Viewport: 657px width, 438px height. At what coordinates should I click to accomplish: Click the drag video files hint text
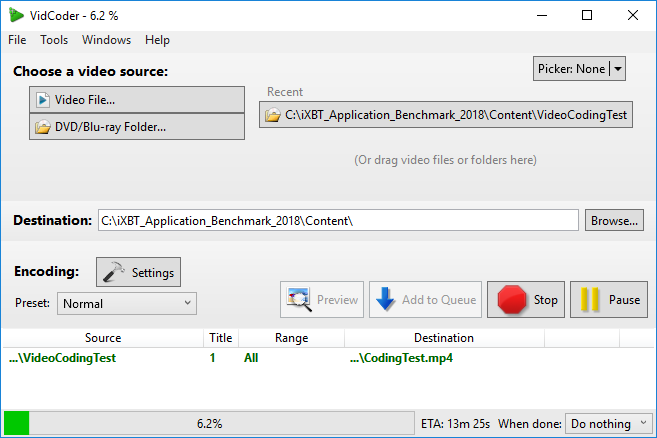(445, 160)
